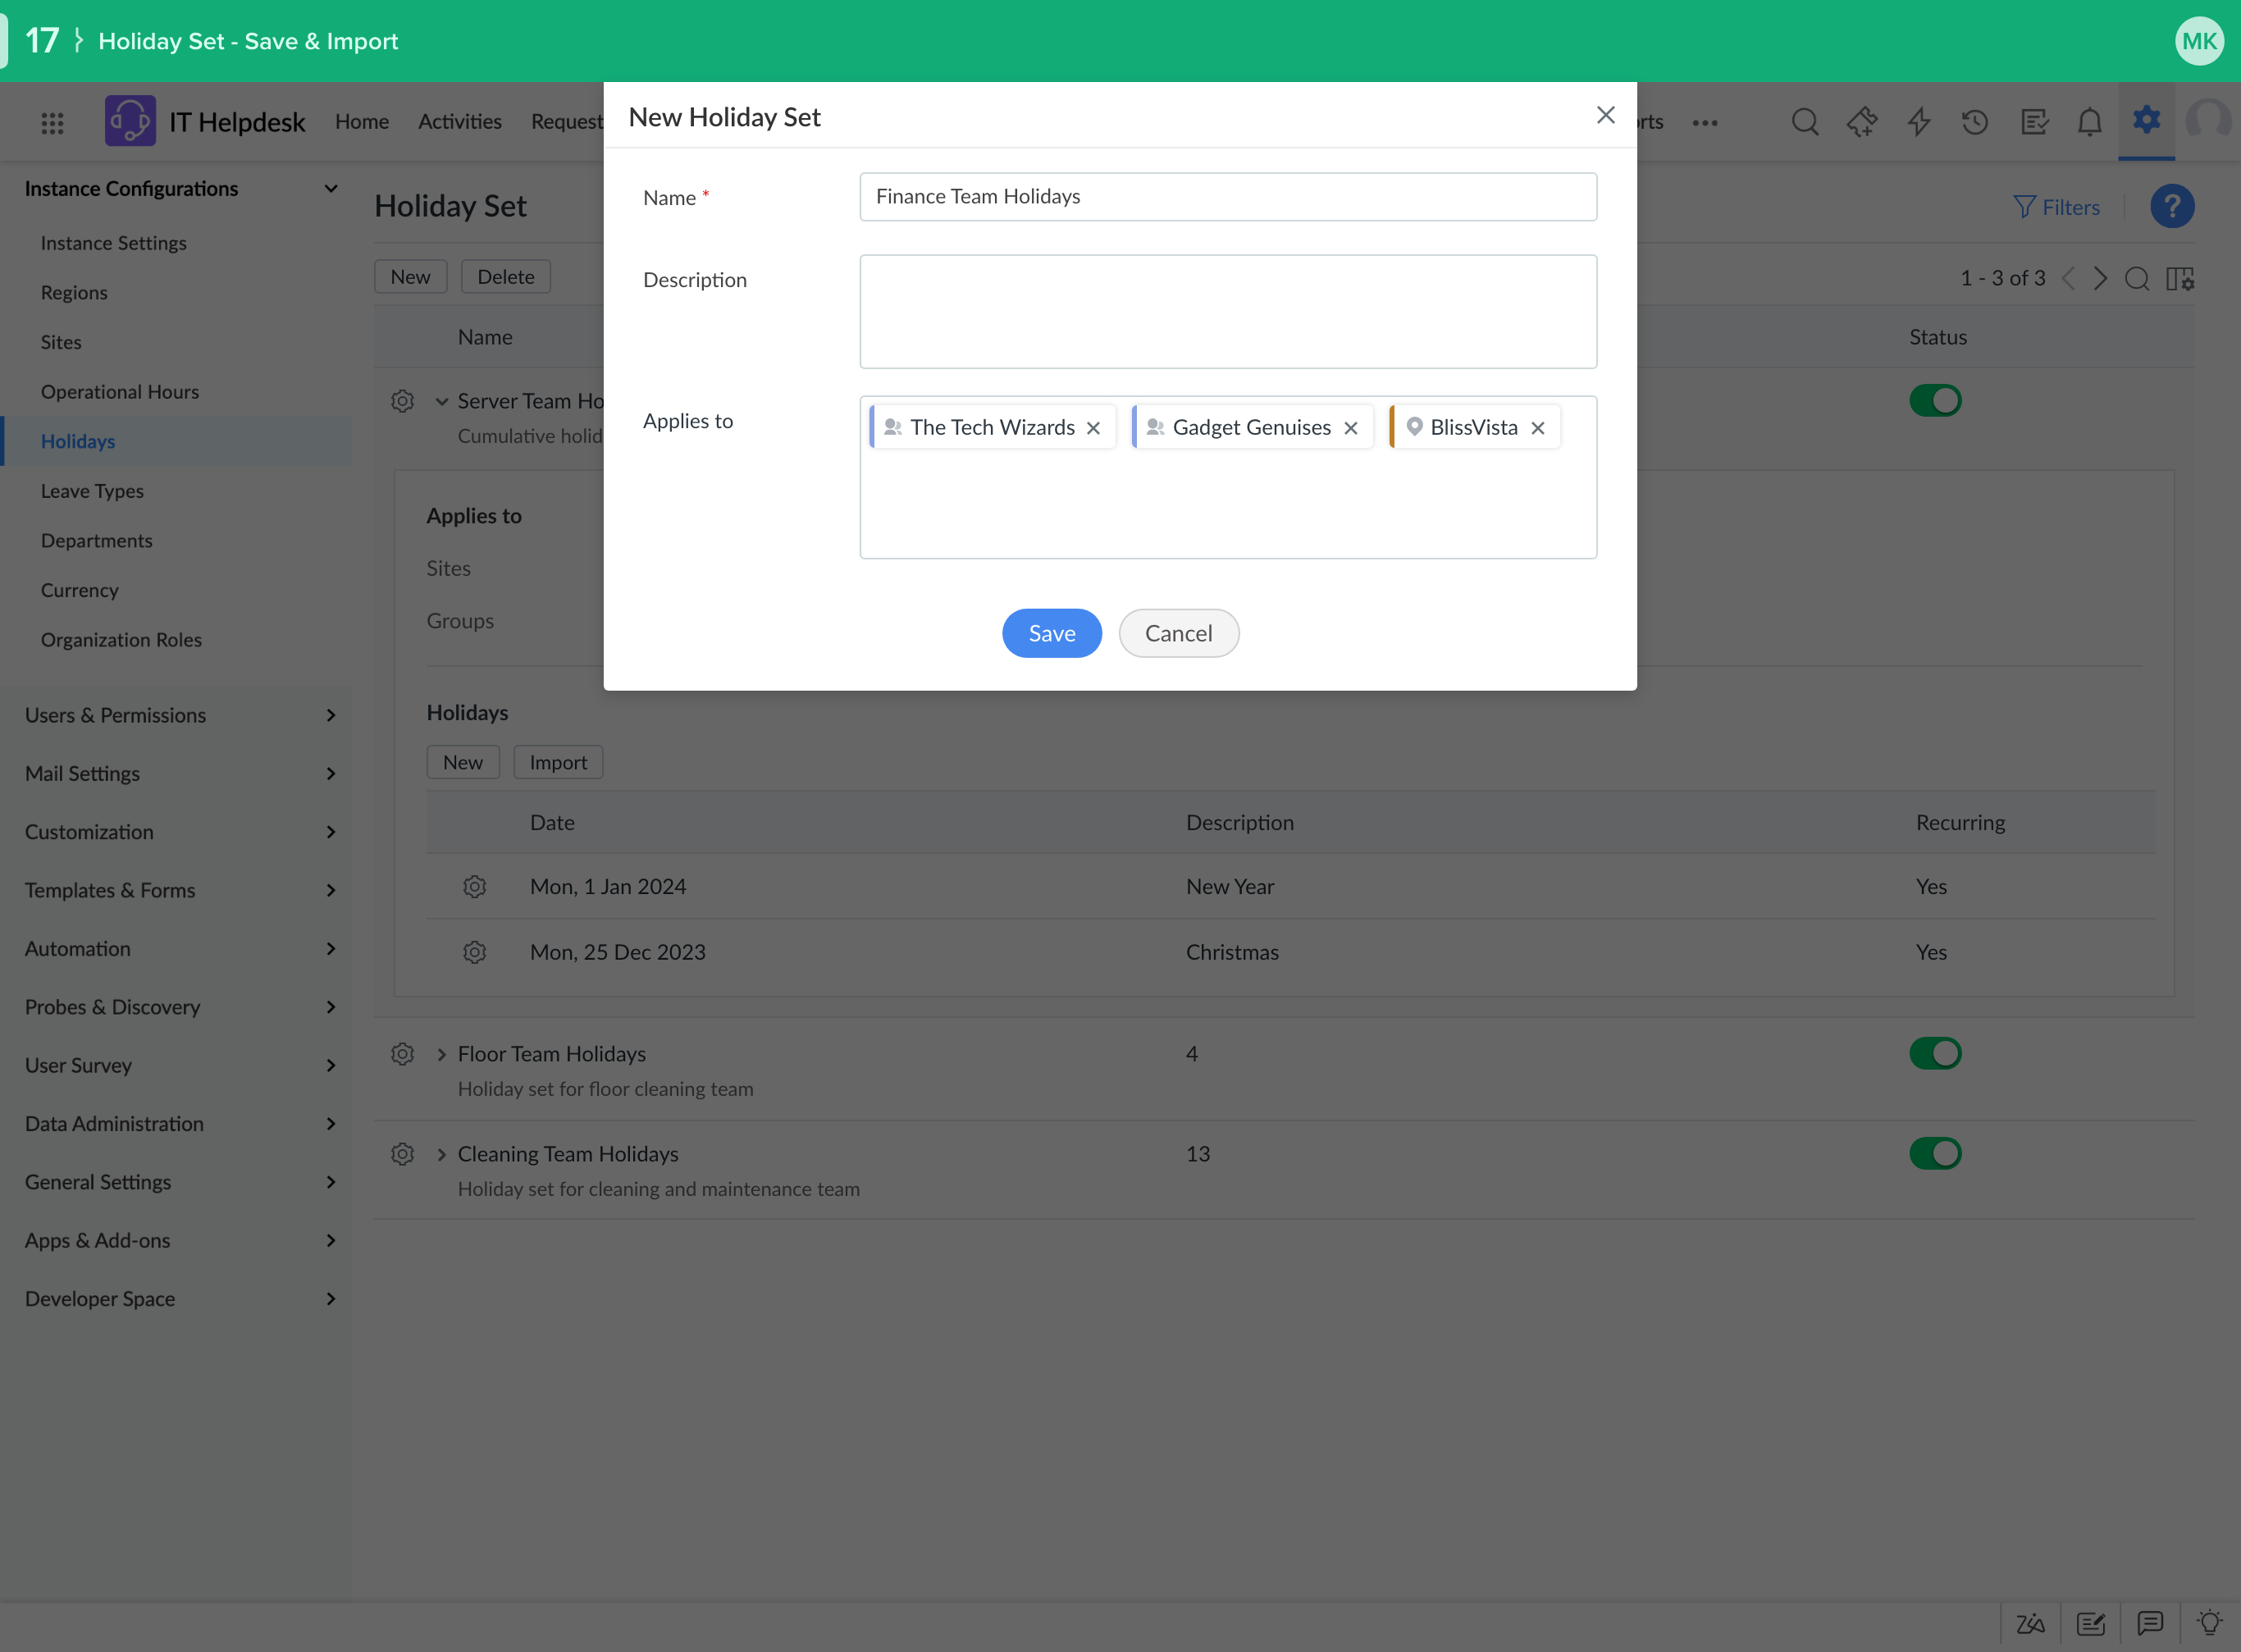This screenshot has width=2241, height=1652.
Task: Open the chat bubble icon in footer
Action: click(x=2150, y=1623)
